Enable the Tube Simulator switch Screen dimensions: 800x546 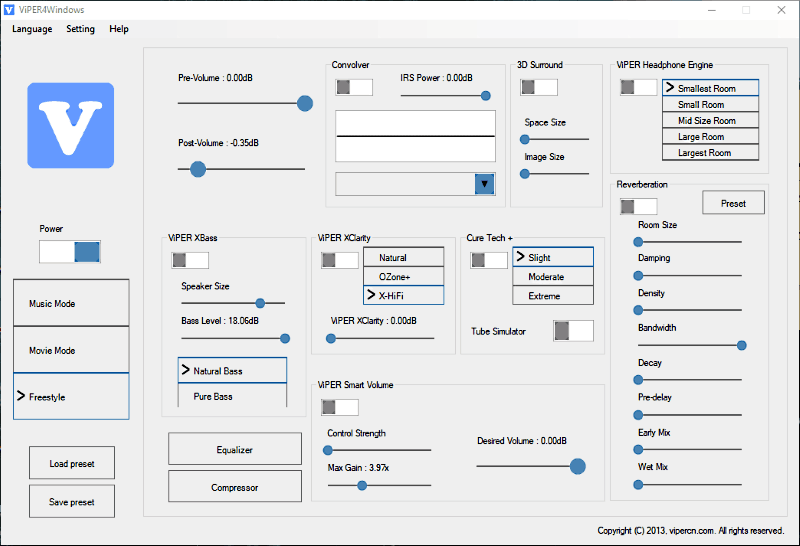pyautogui.click(x=573, y=331)
